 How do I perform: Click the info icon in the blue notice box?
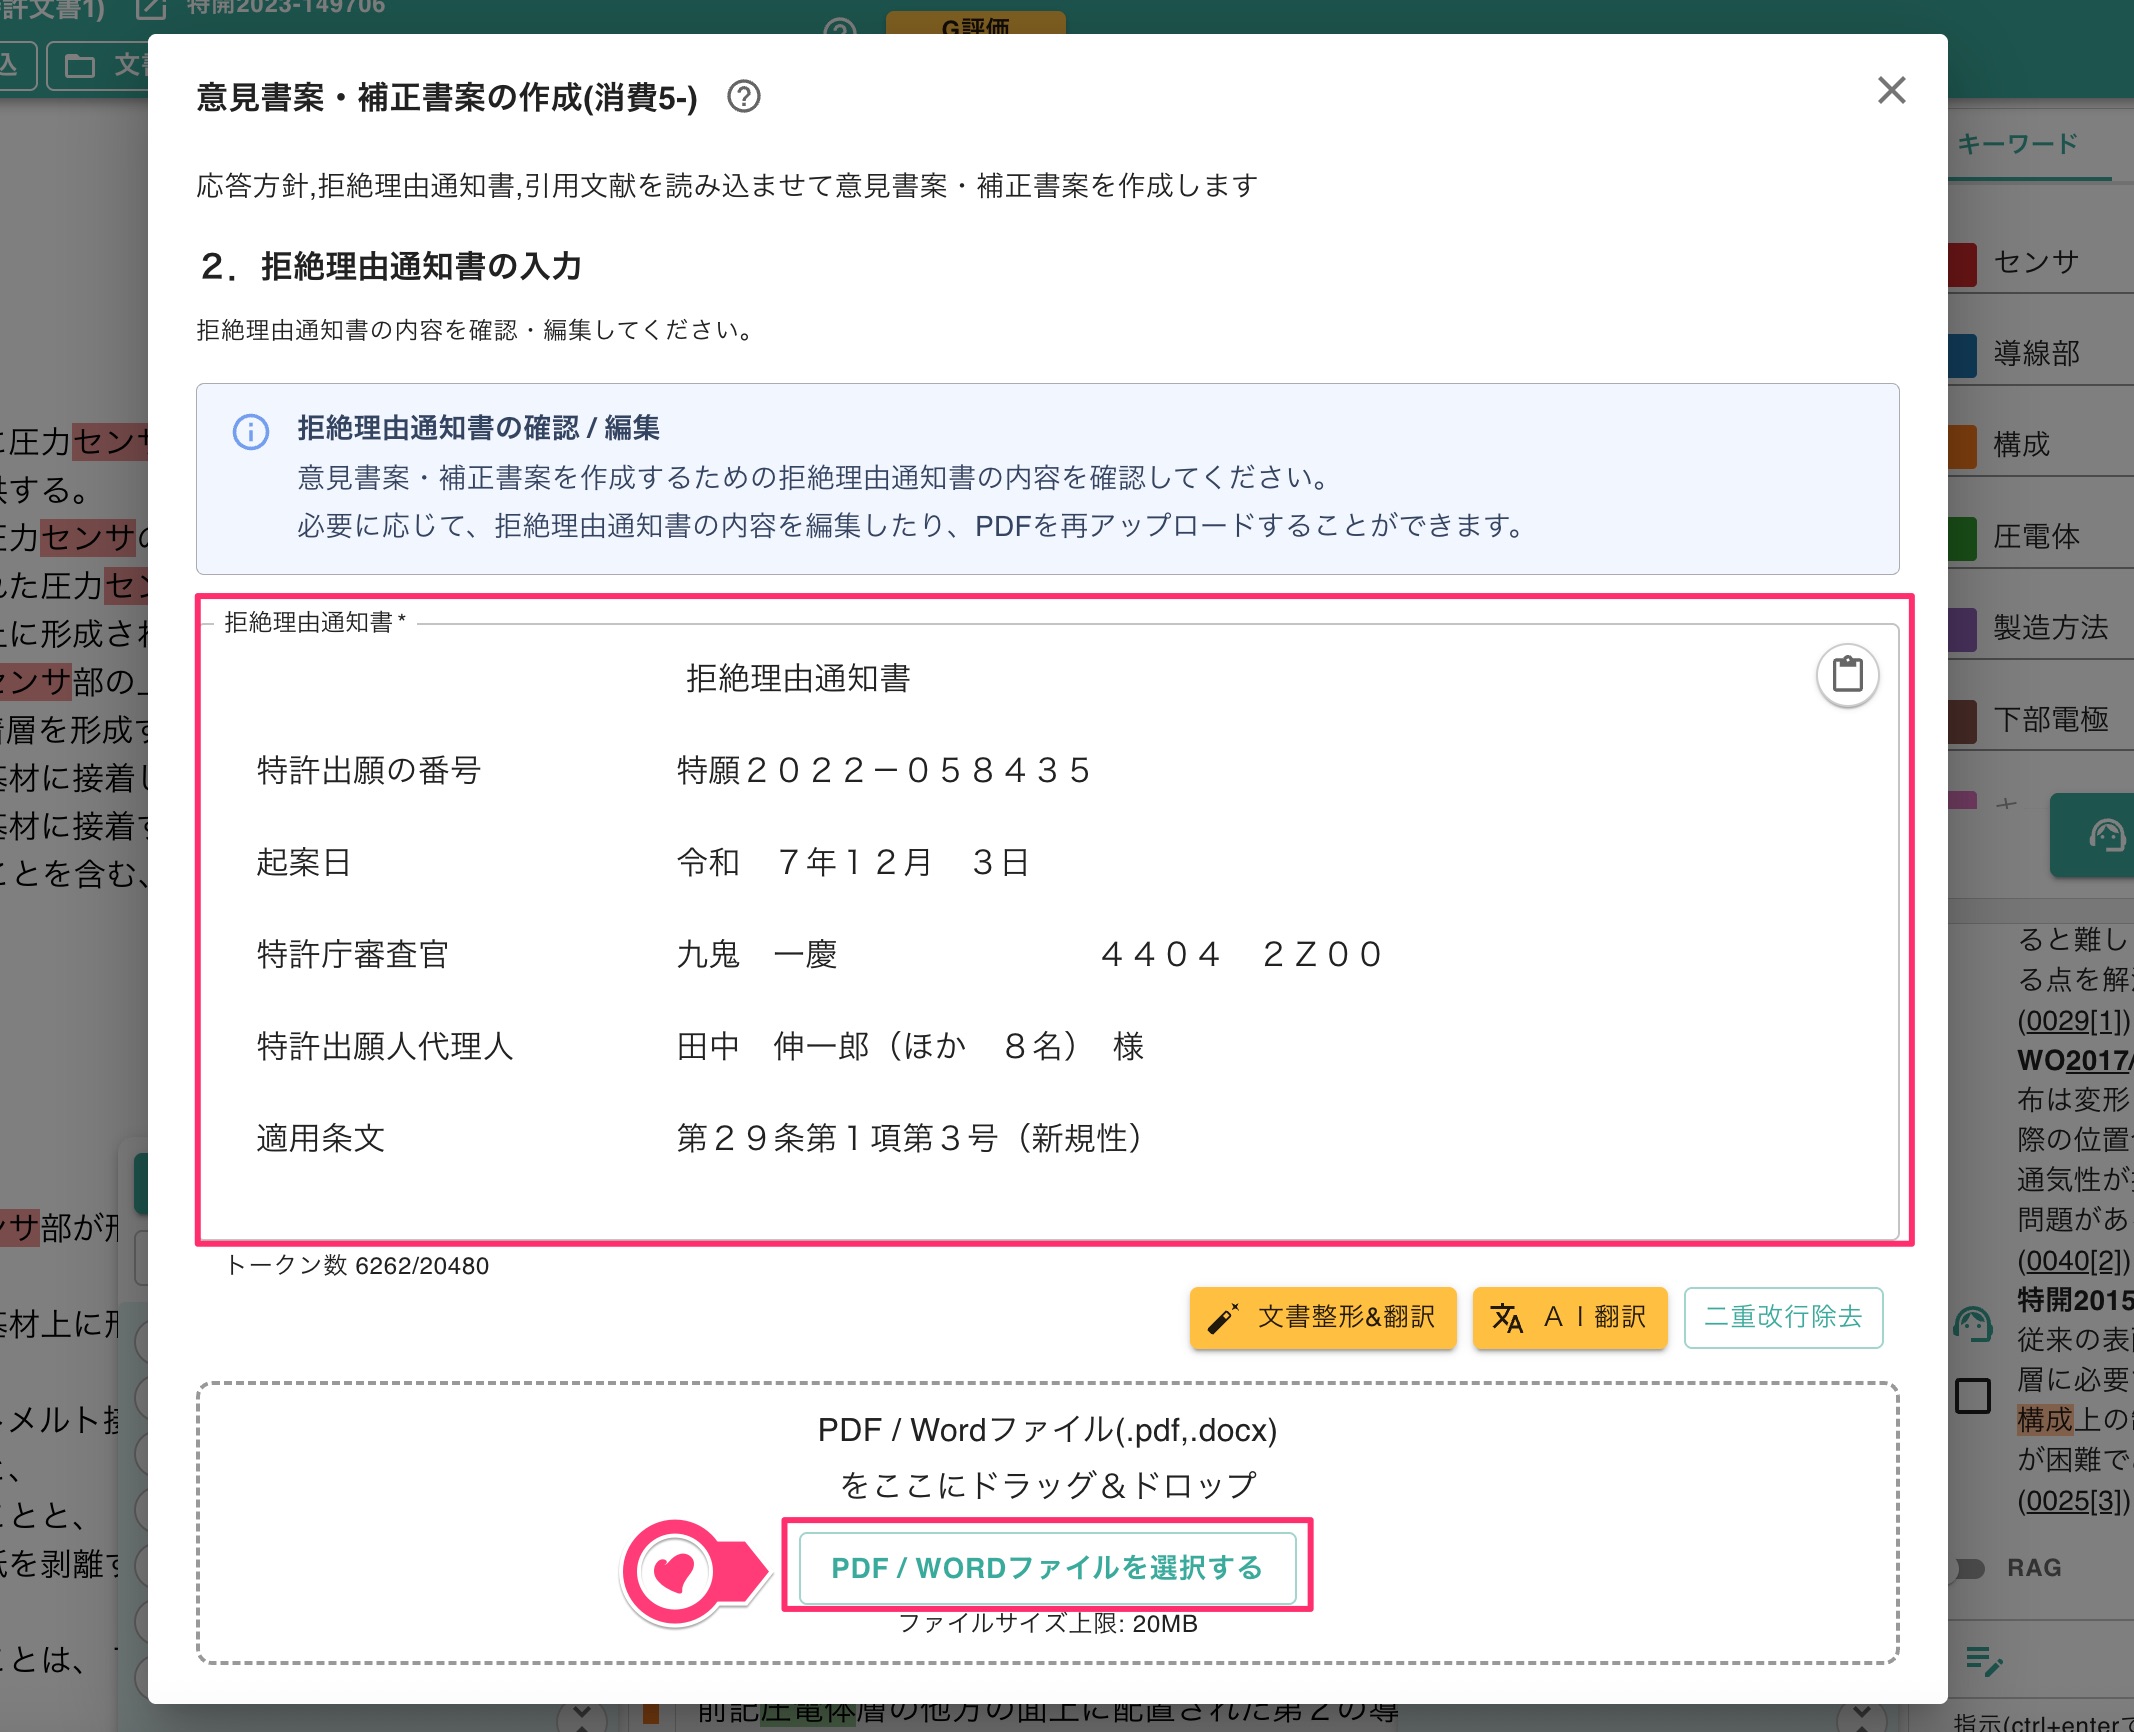tap(251, 432)
